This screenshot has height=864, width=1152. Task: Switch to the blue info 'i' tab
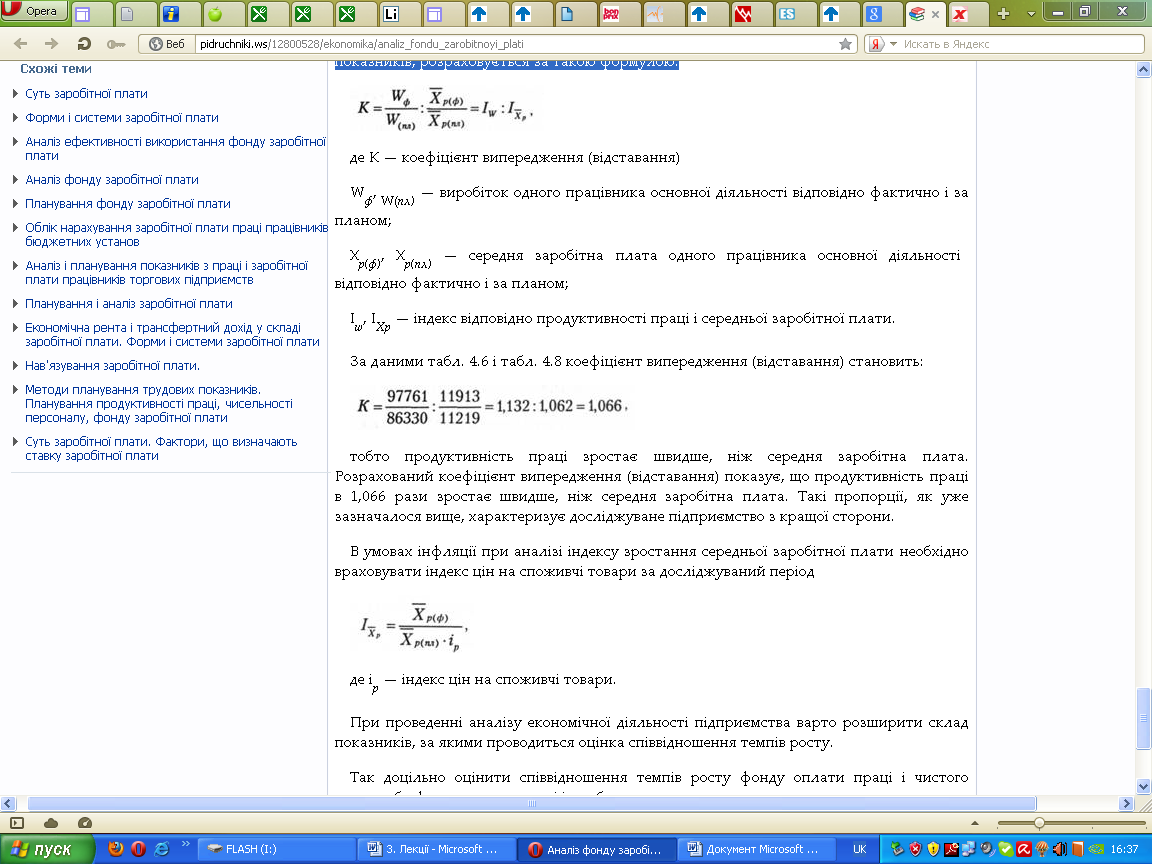(170, 13)
